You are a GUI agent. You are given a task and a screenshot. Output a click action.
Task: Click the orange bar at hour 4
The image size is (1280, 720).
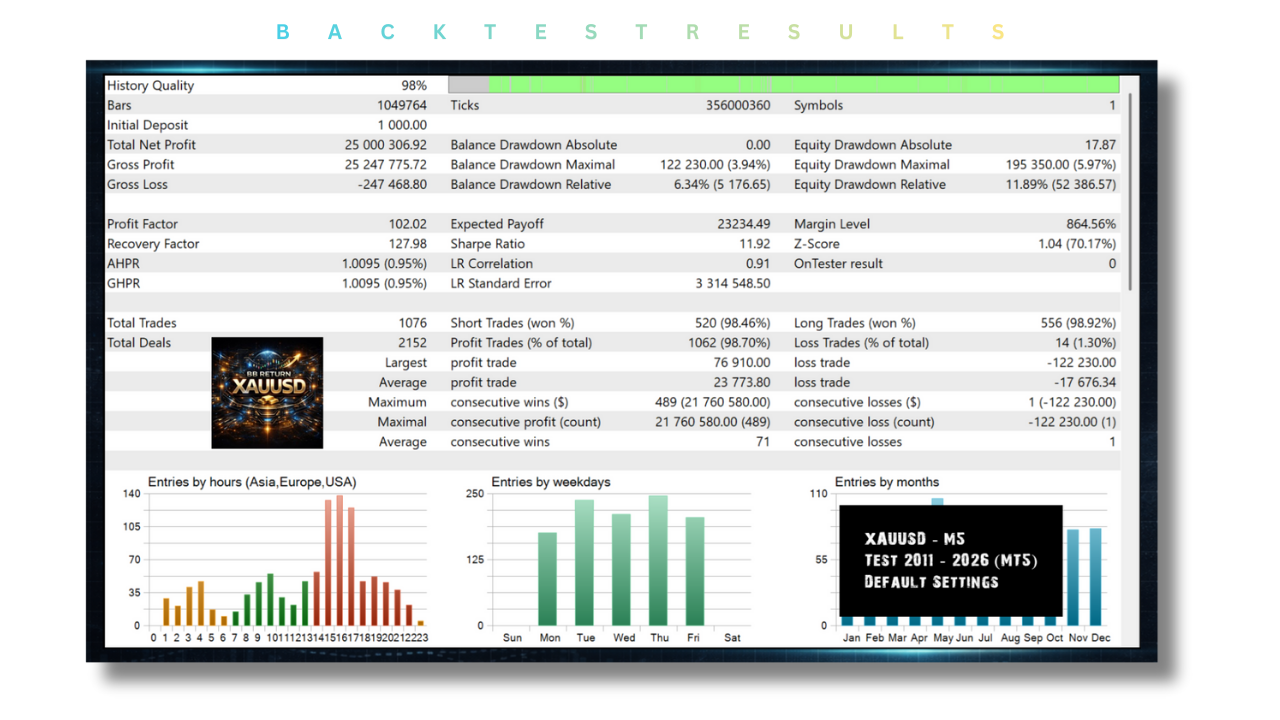200,603
